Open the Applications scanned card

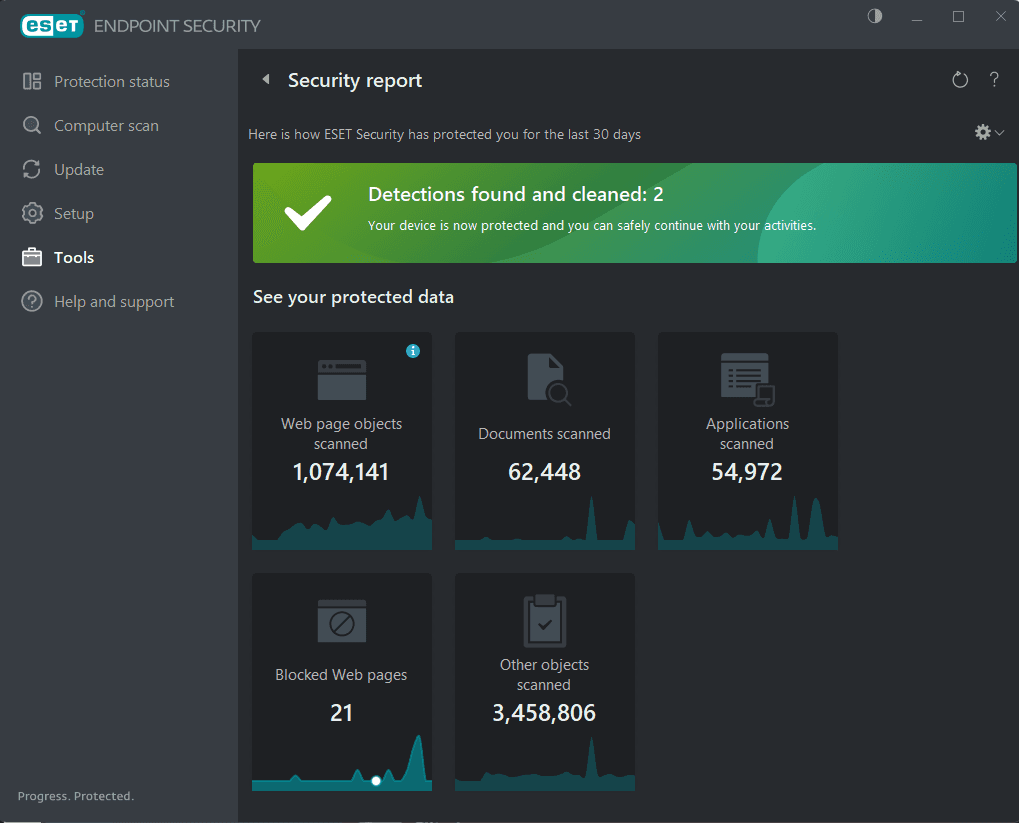click(x=747, y=441)
